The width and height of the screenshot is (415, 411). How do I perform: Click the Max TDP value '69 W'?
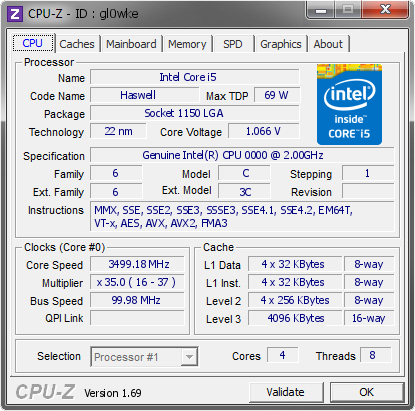point(277,95)
